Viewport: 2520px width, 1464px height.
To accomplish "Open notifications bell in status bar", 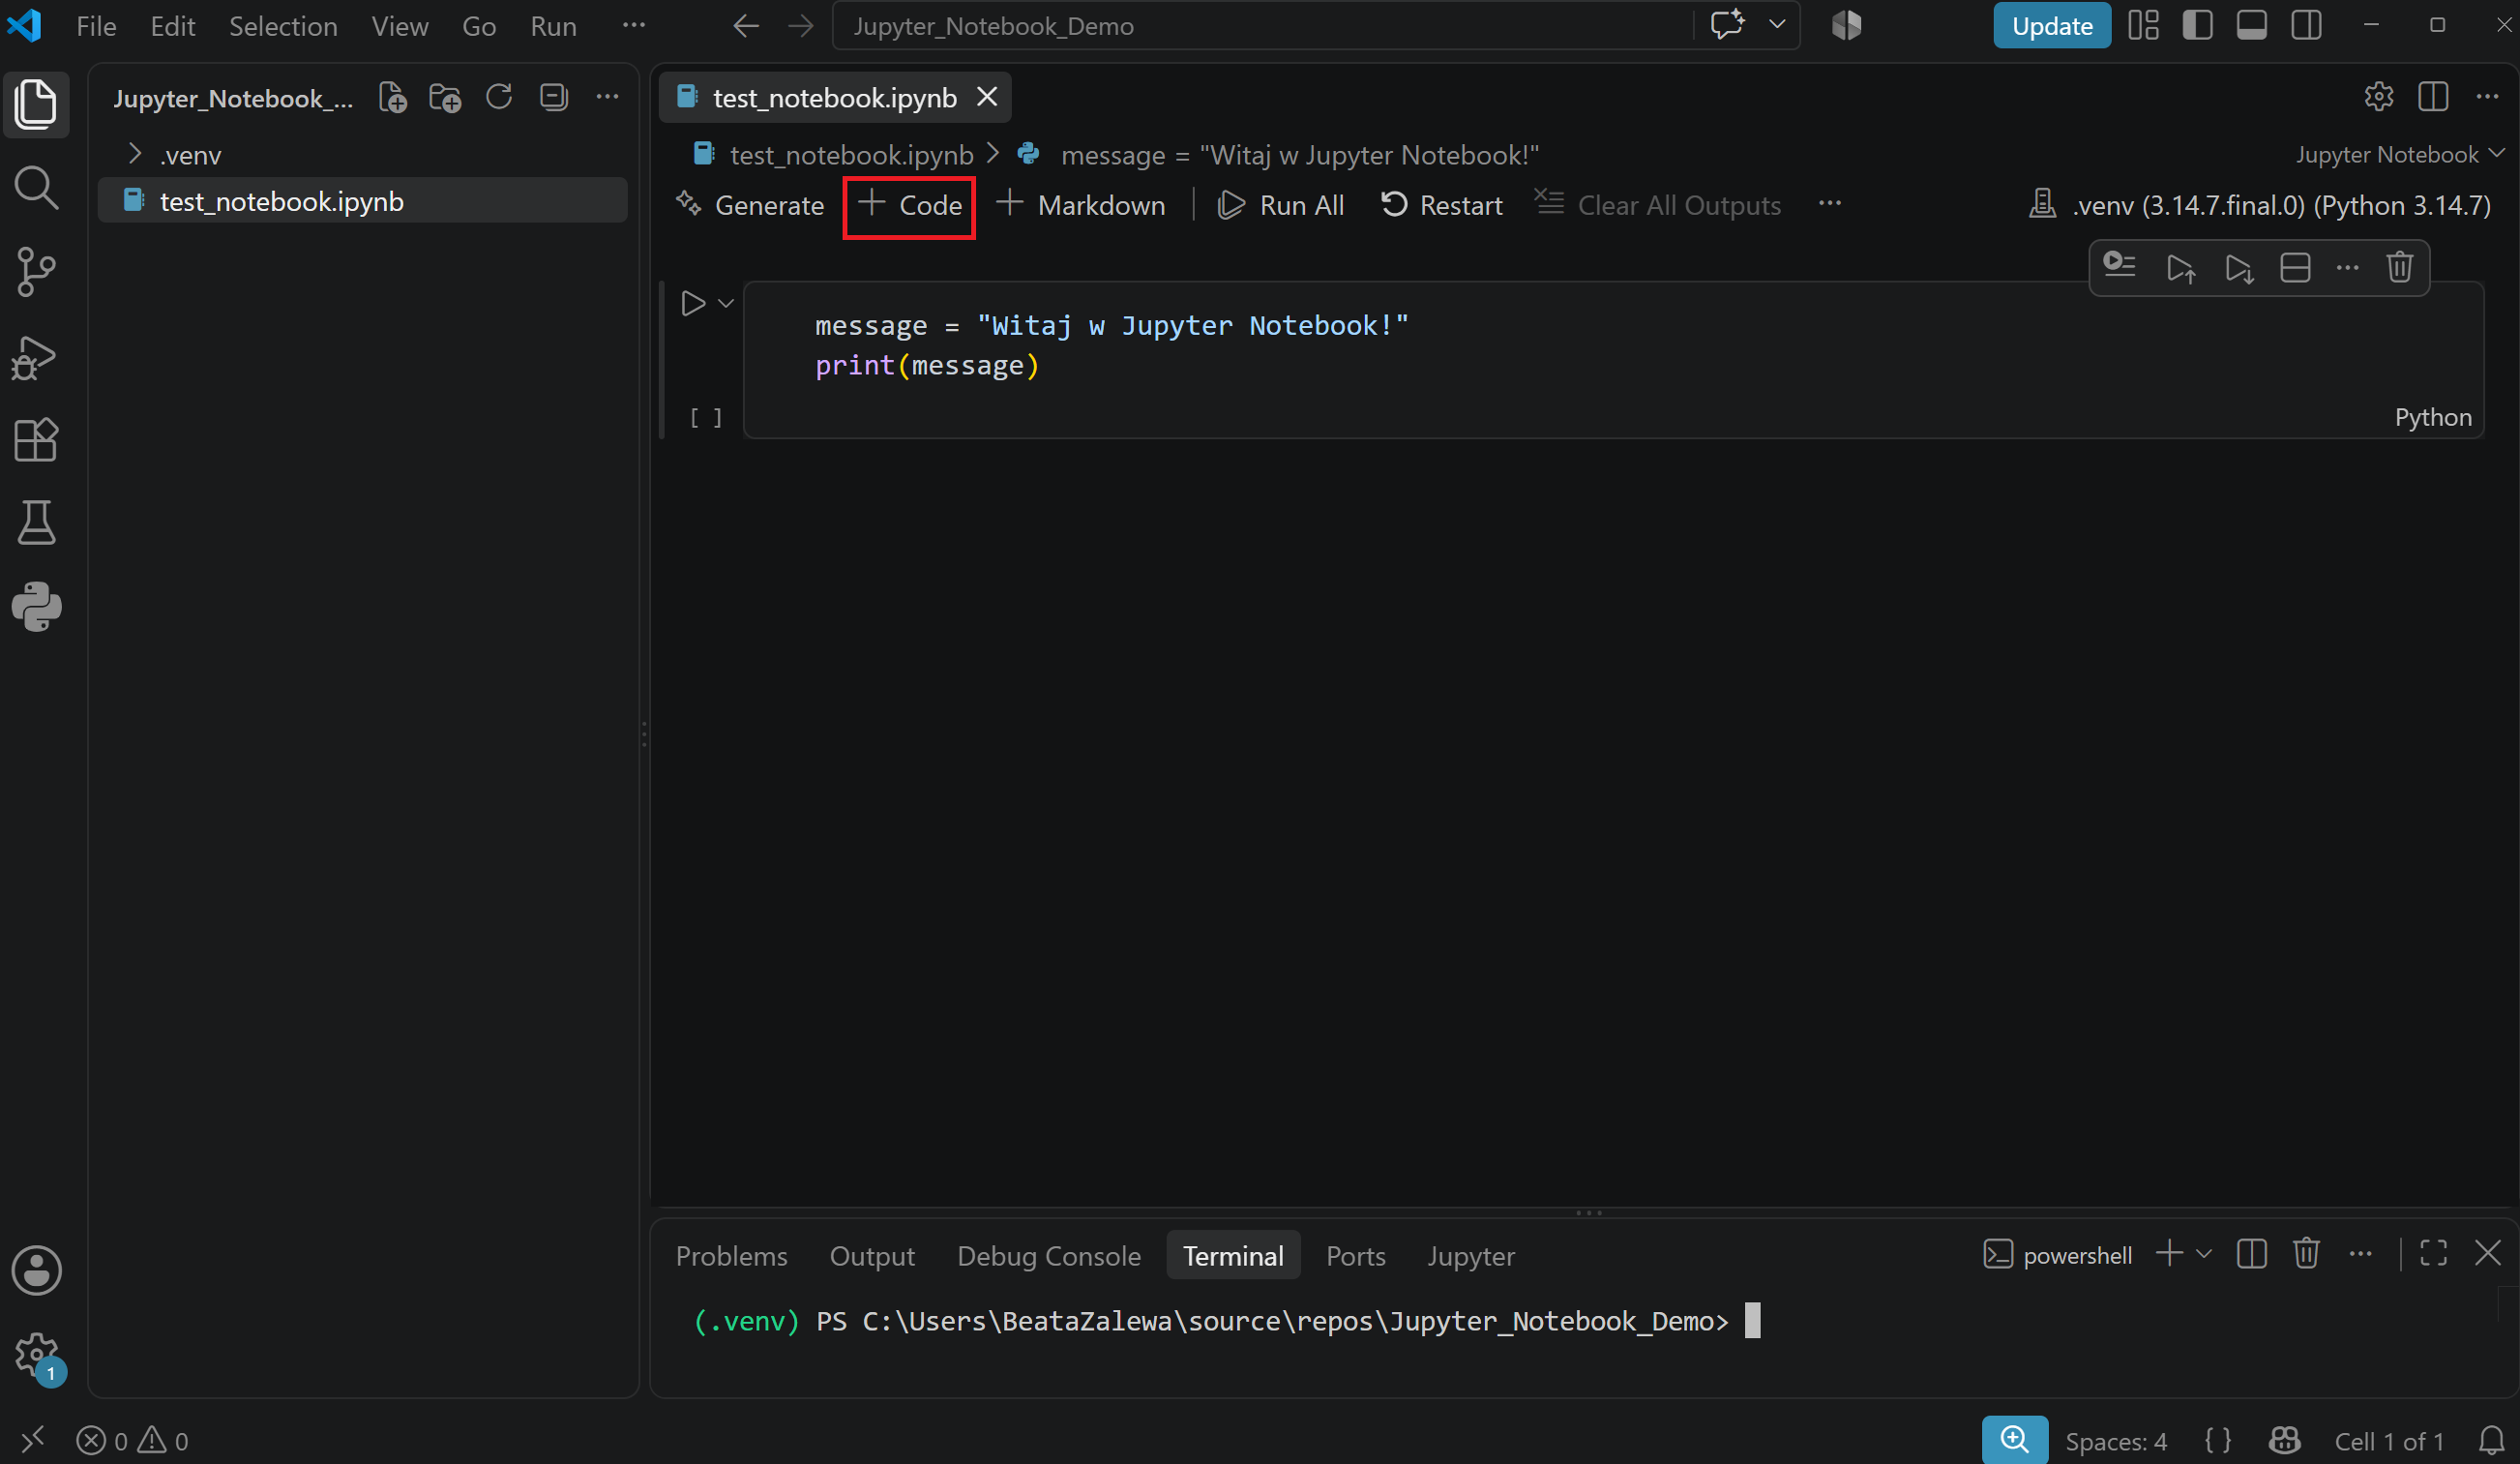I will pyautogui.click(x=2491, y=1440).
